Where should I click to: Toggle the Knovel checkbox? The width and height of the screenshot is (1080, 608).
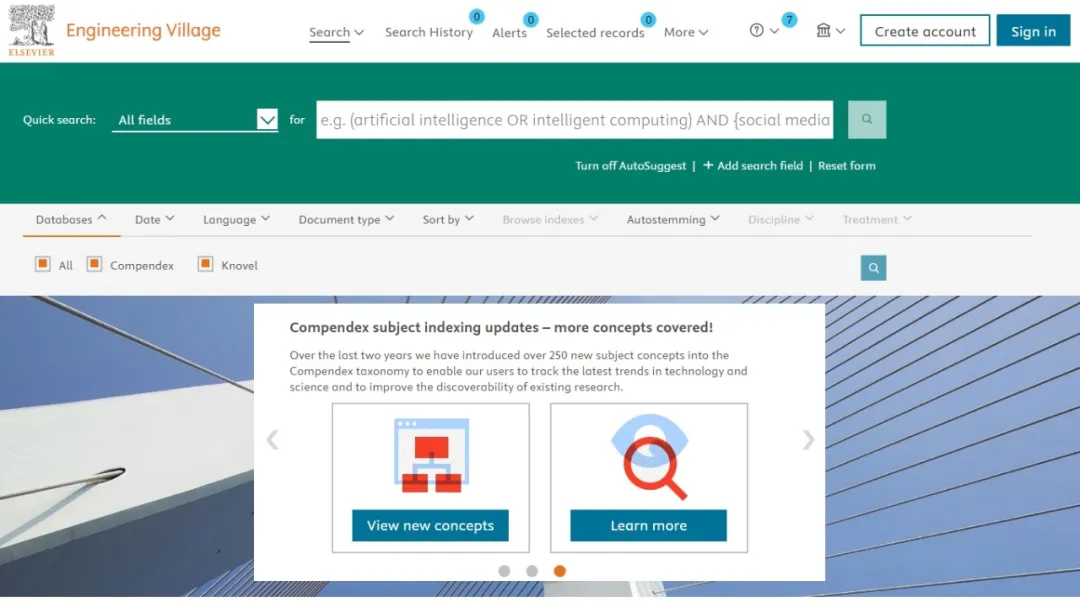[x=205, y=264]
